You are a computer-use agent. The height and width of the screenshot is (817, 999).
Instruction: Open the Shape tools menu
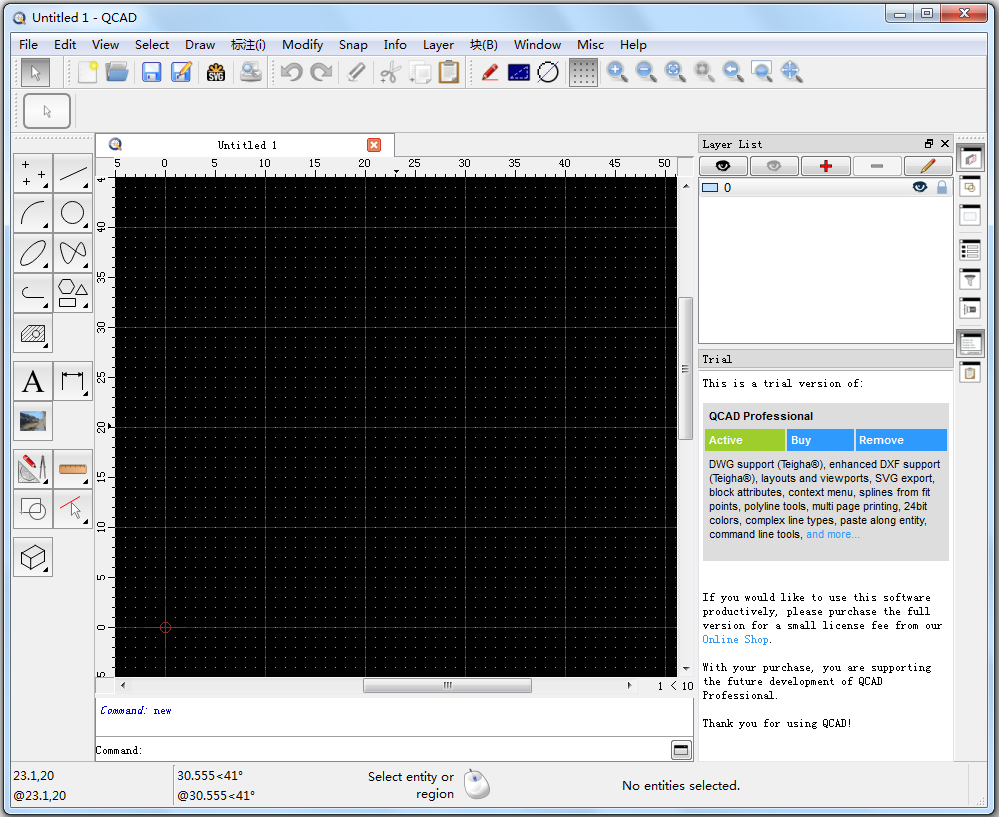pyautogui.click(x=73, y=293)
